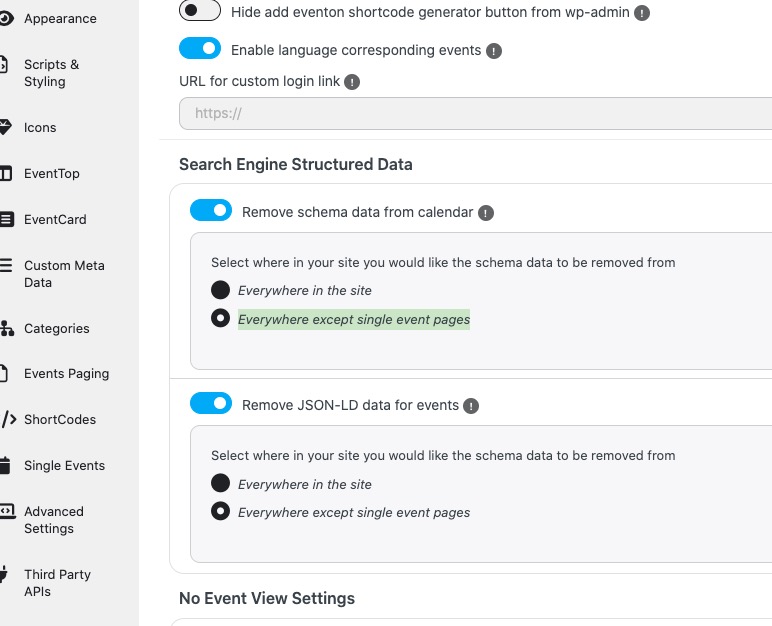Select Everywhere in the site for JSON-LD
The image size is (772, 626).
pos(220,484)
